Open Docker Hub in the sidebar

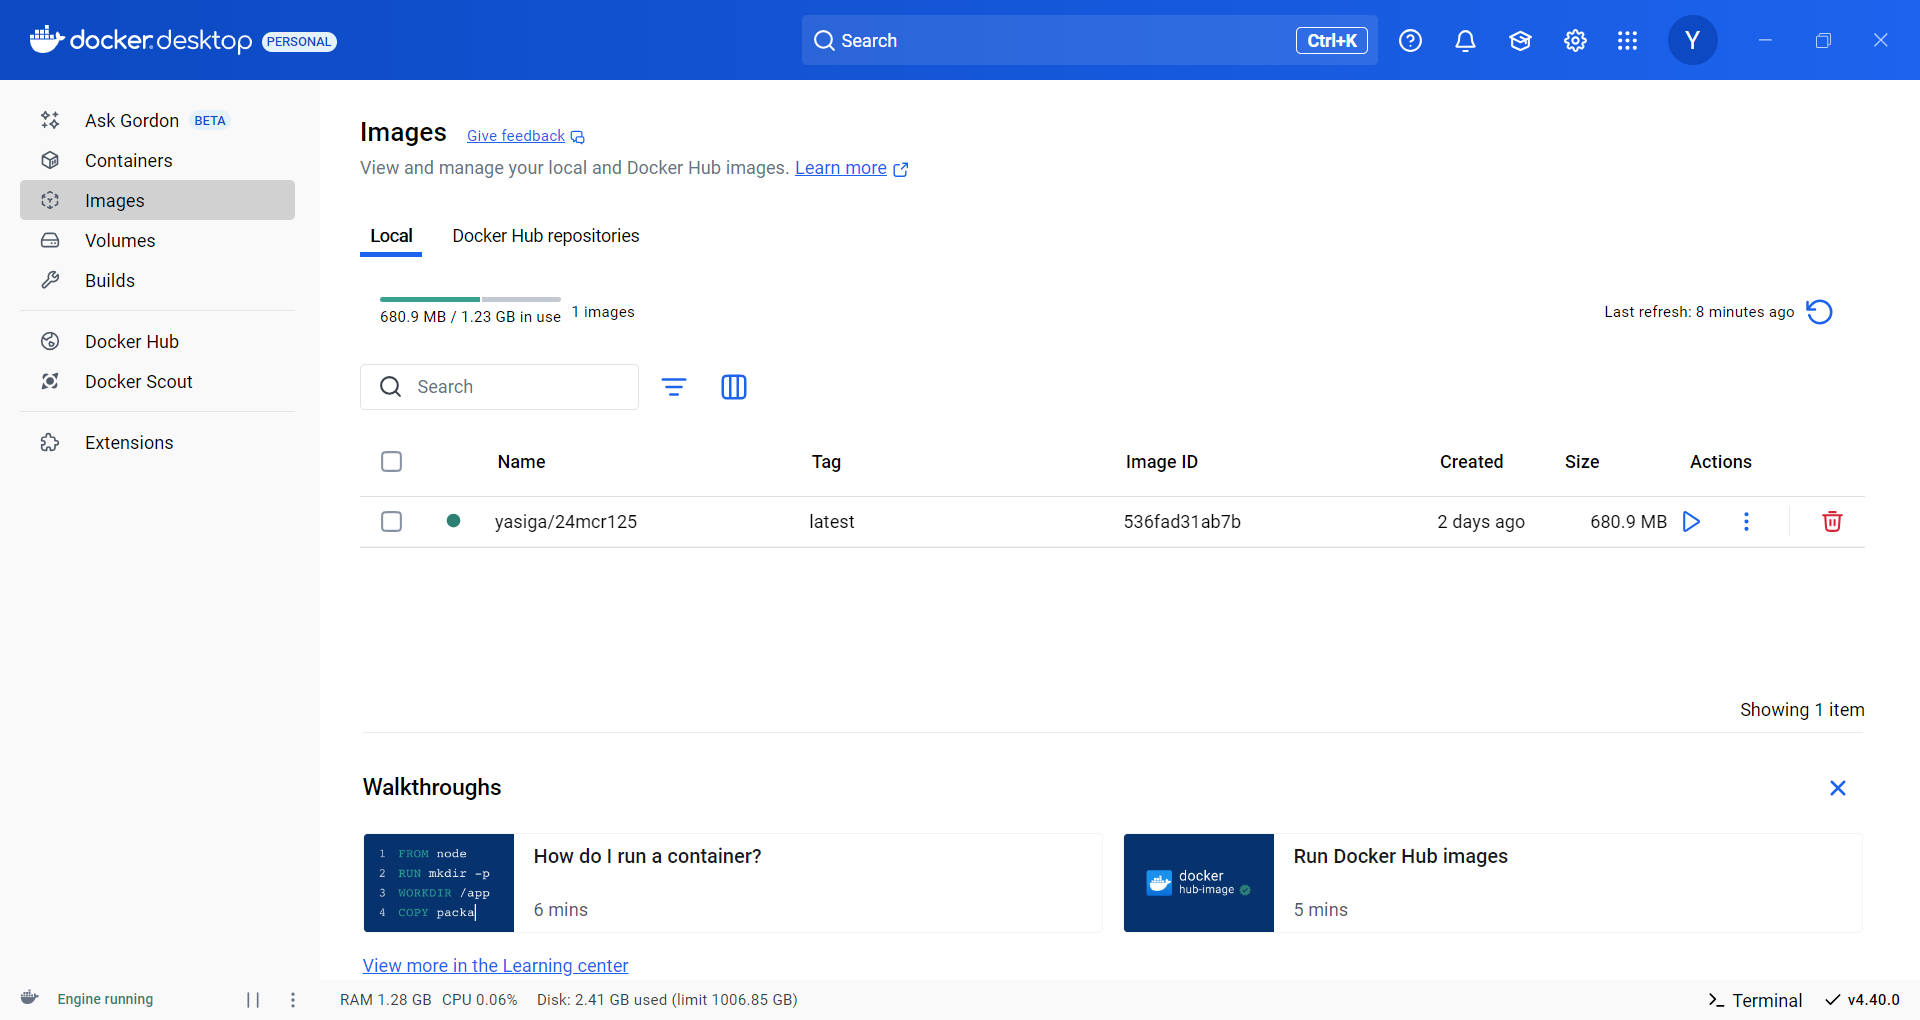[x=157, y=341]
